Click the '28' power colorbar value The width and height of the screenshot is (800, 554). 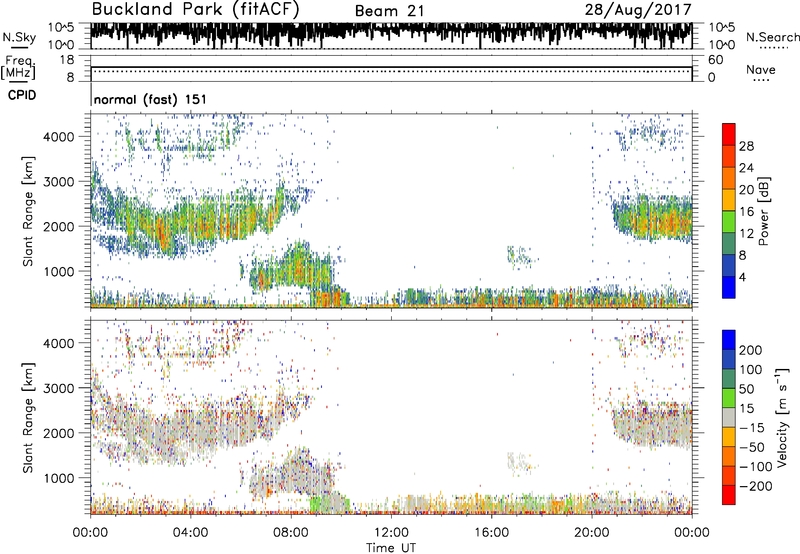[x=746, y=146]
